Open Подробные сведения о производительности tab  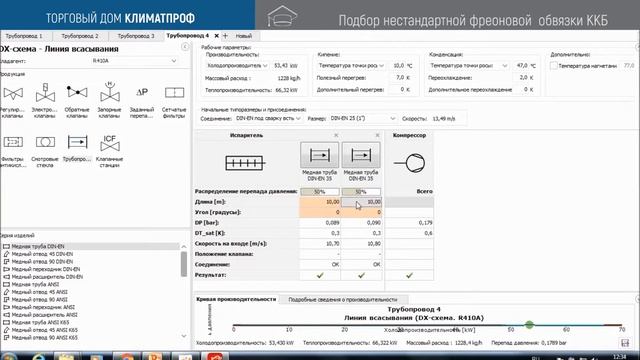343,300
